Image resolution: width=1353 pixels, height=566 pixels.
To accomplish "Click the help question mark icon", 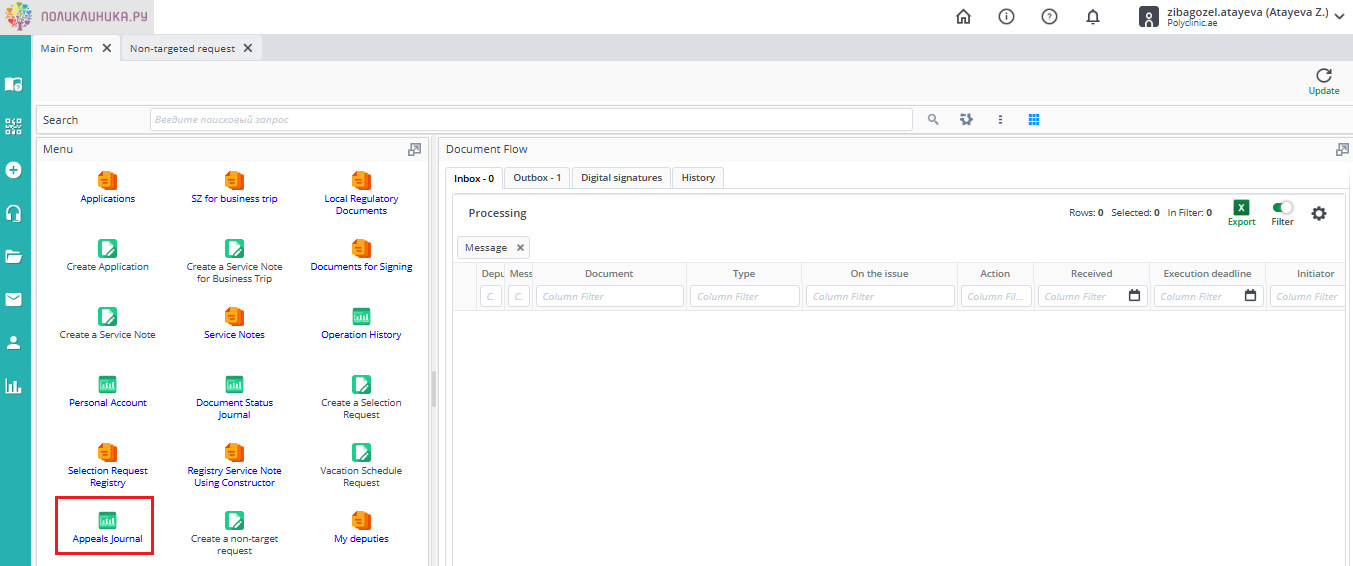I will (1049, 17).
